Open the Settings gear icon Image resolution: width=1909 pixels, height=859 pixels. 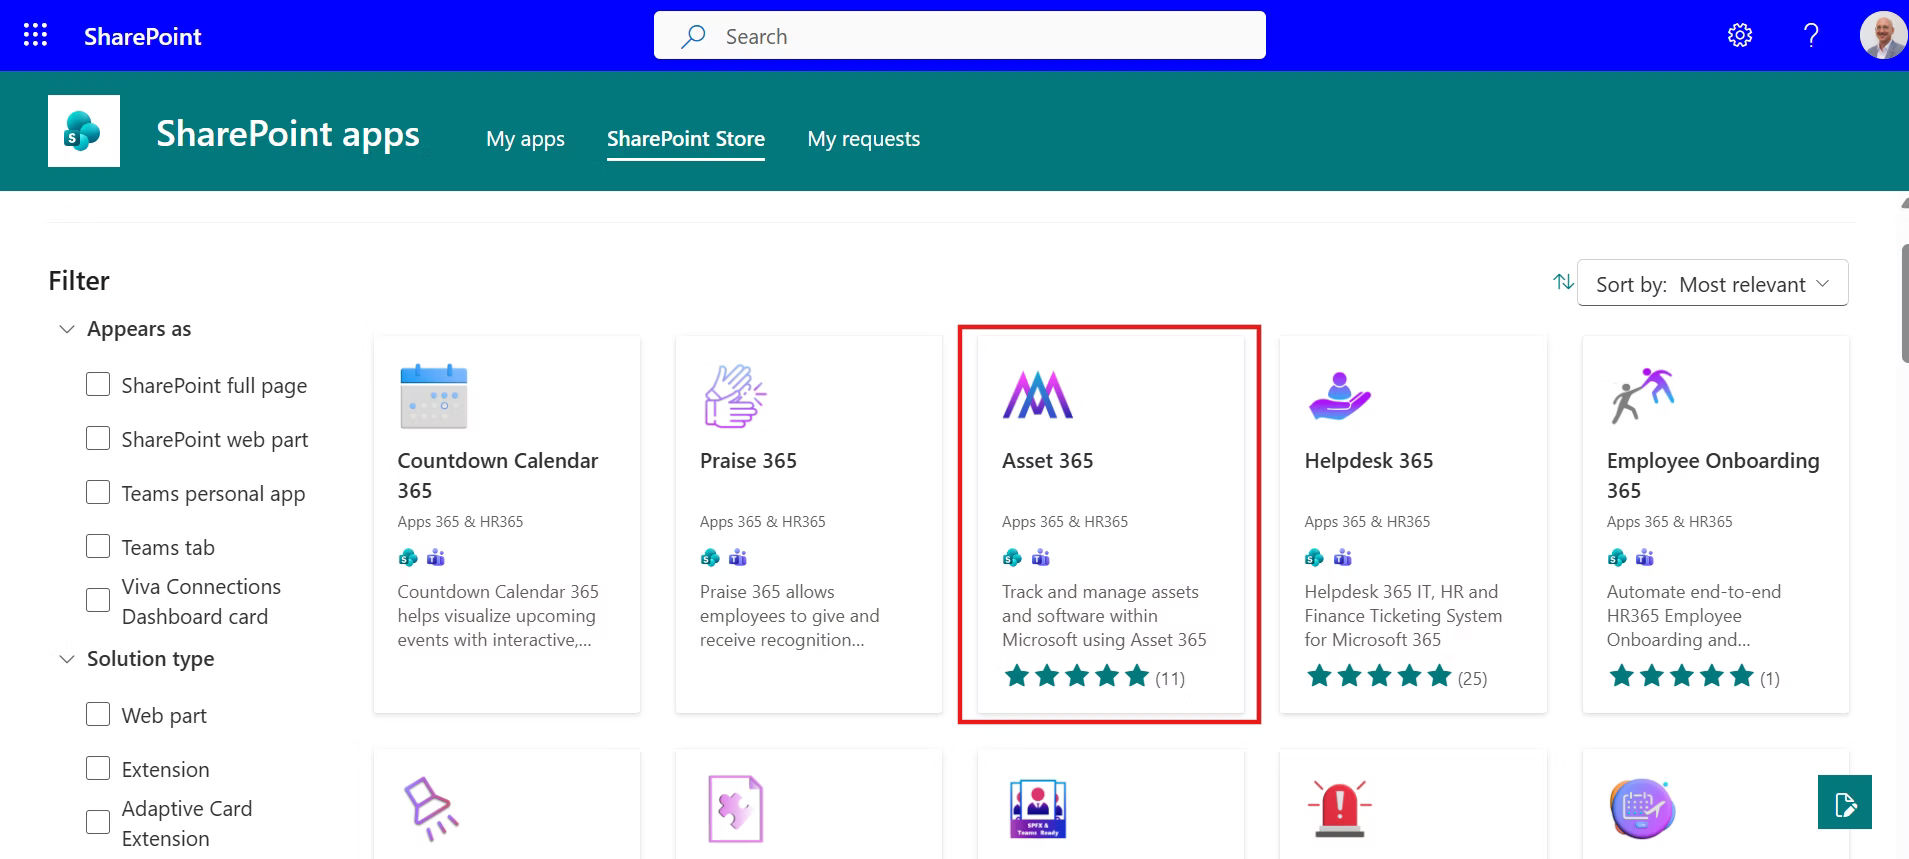pos(1740,36)
